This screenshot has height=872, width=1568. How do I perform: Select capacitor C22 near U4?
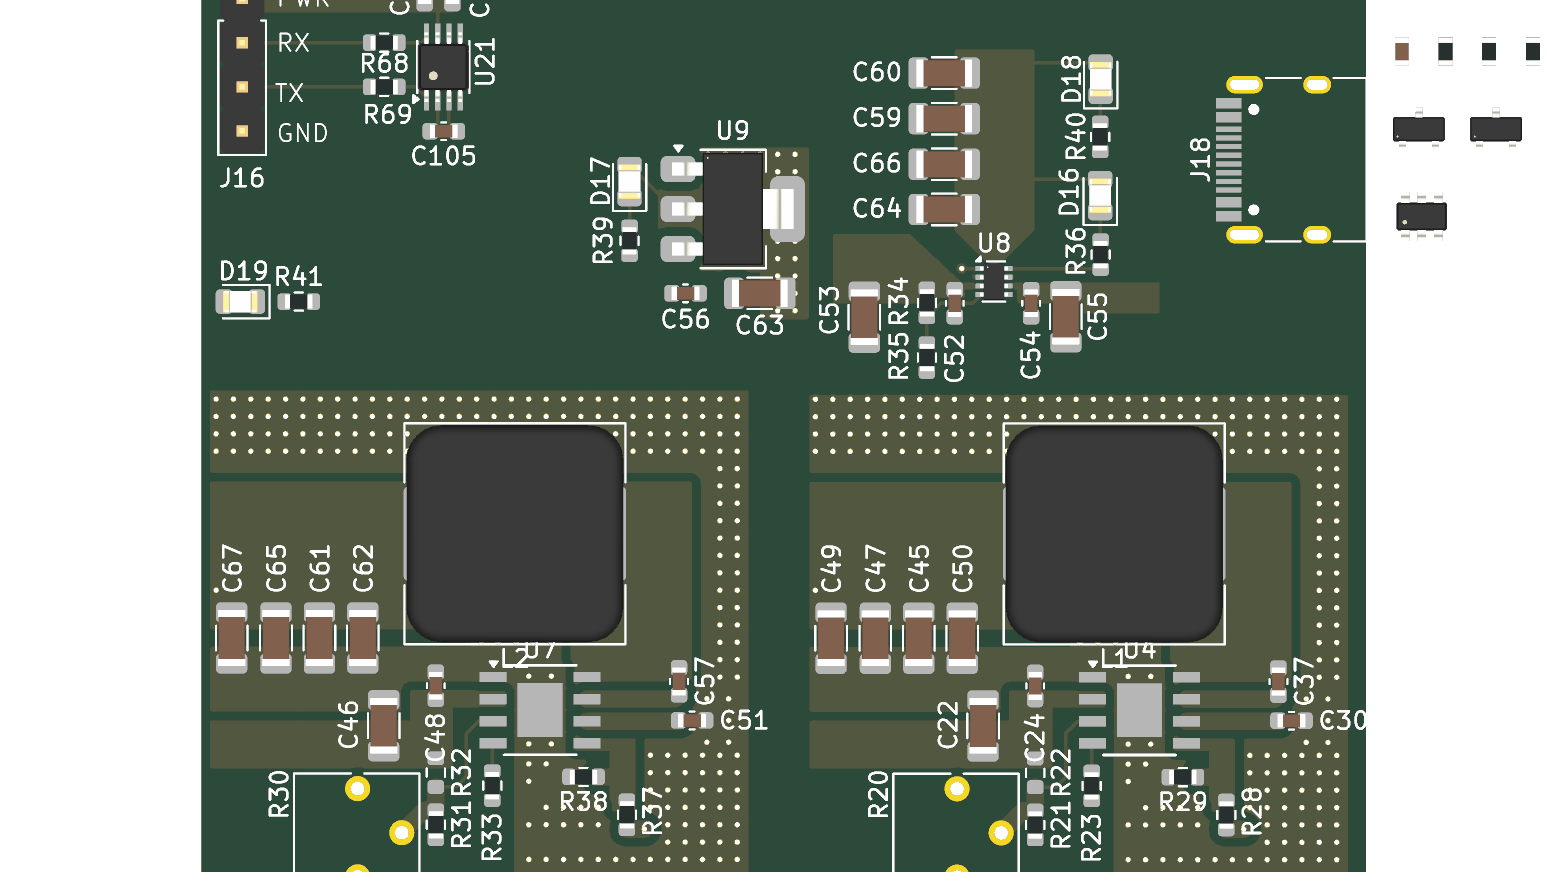point(982,725)
